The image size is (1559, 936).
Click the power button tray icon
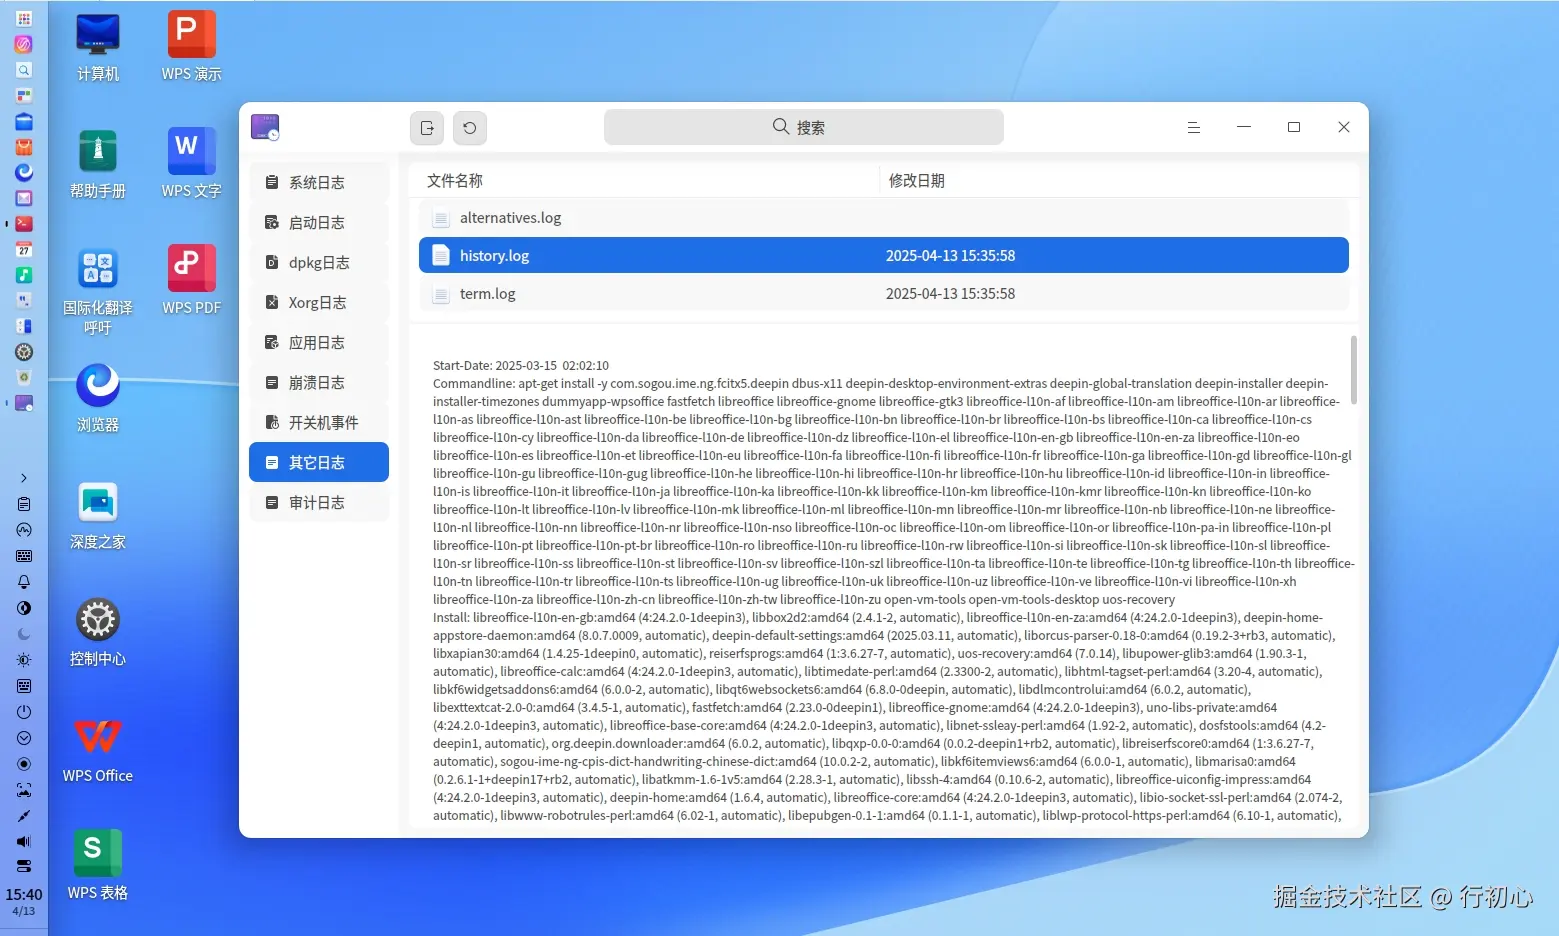24,712
